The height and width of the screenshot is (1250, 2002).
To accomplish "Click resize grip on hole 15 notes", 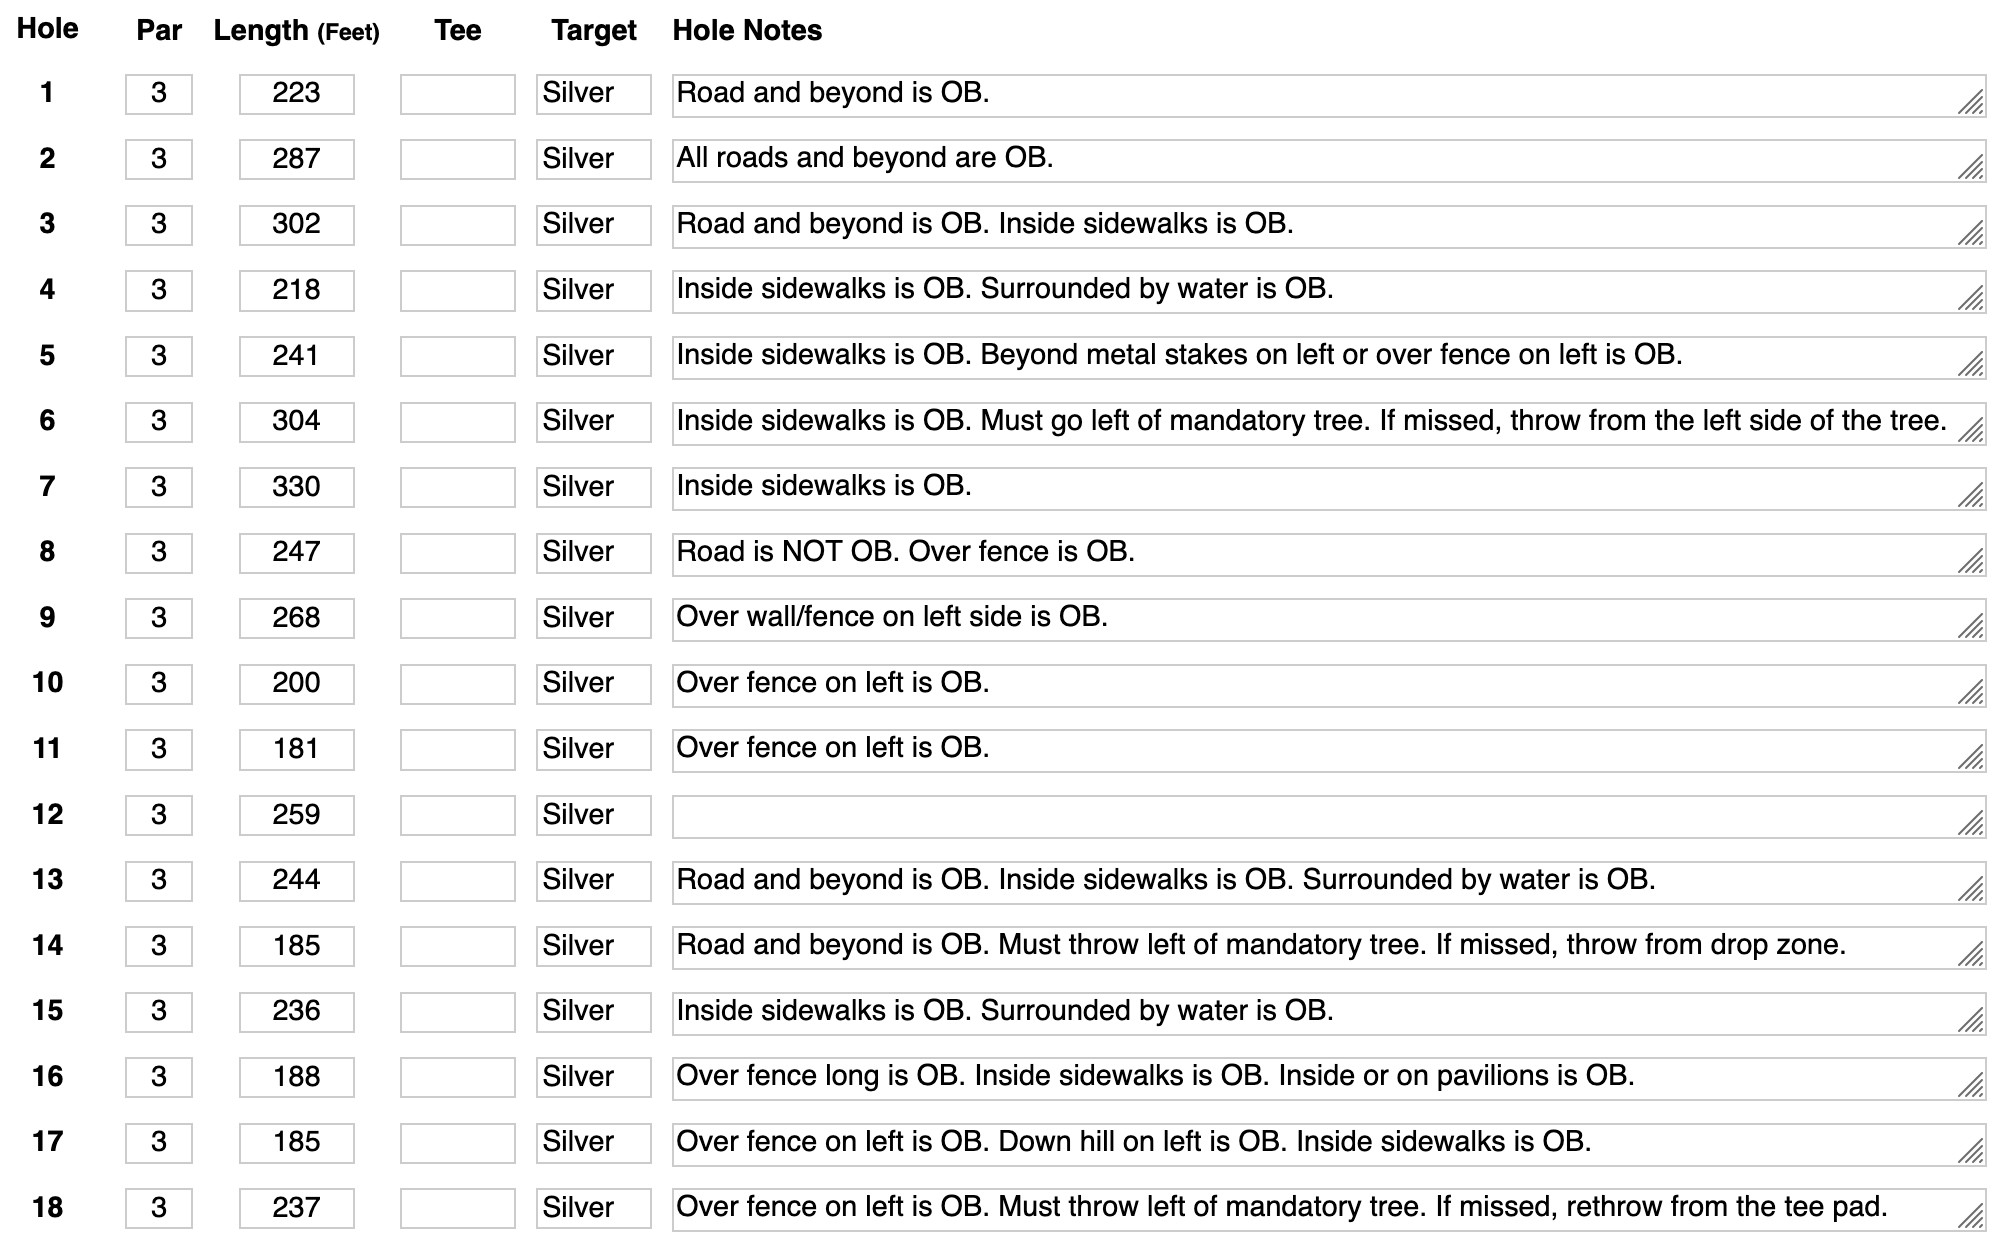I will [1970, 1020].
